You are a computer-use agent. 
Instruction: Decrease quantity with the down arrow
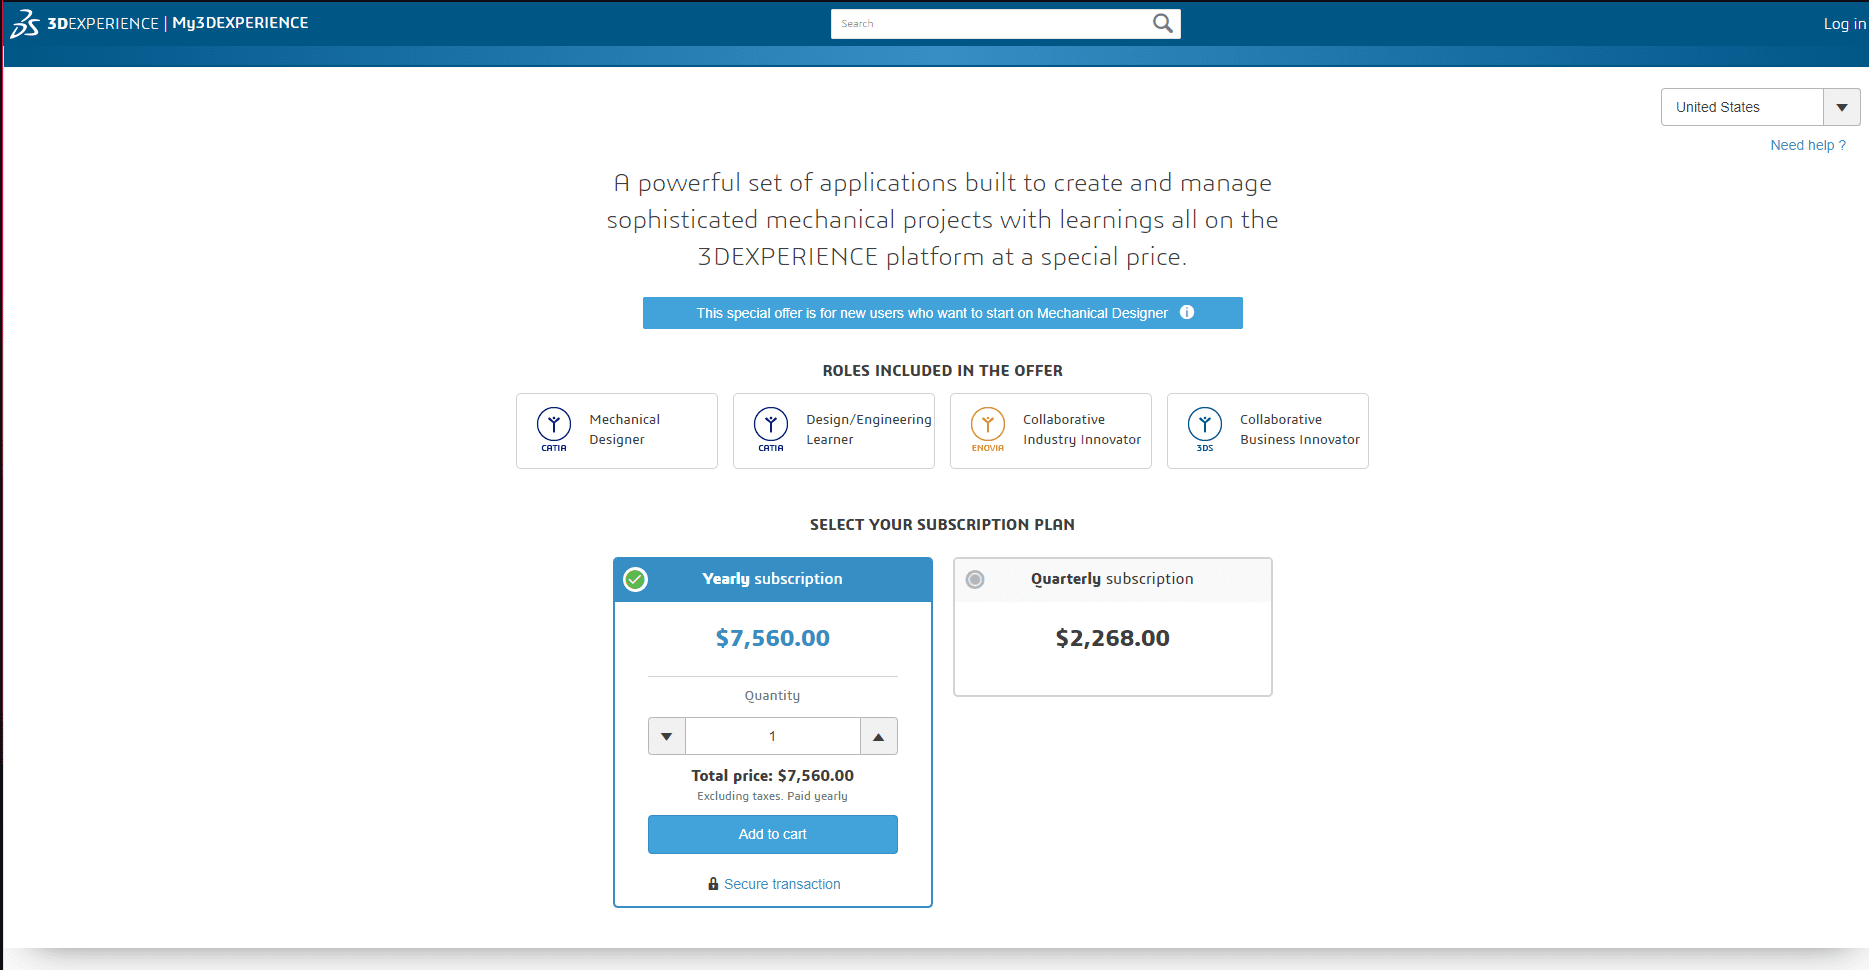coord(667,736)
